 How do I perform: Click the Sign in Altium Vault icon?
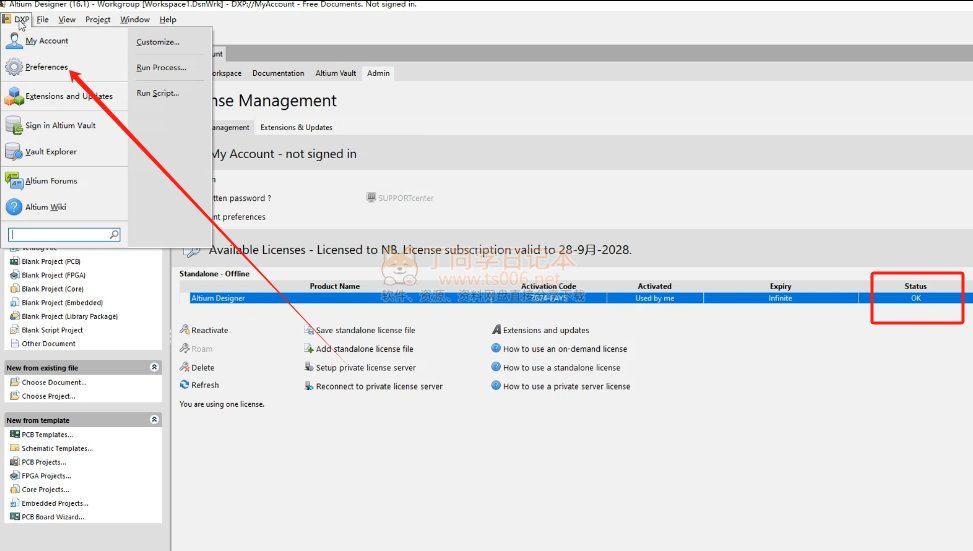point(14,125)
